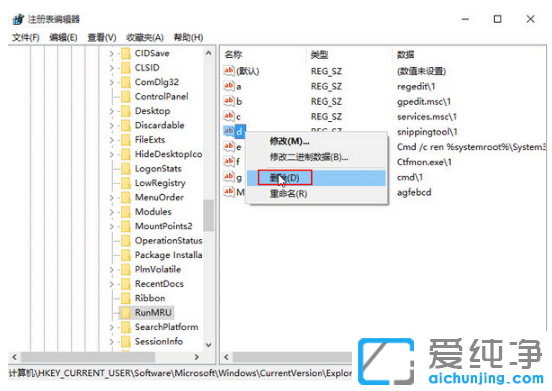Viewport: 552px width, 391px height.
Task: Select the HideDesktopIco tree item
Action: (x=168, y=154)
